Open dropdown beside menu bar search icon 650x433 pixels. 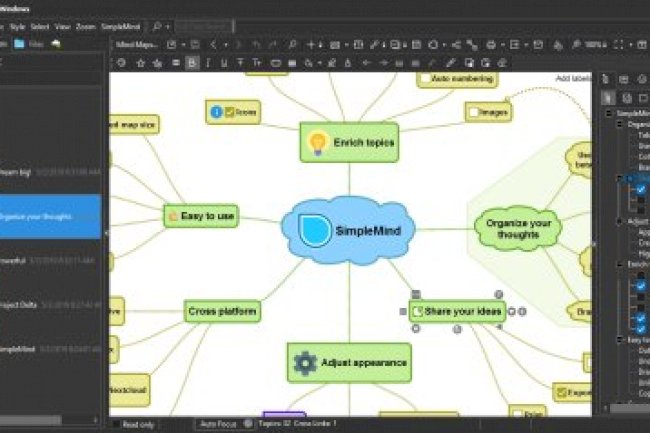tap(167, 27)
